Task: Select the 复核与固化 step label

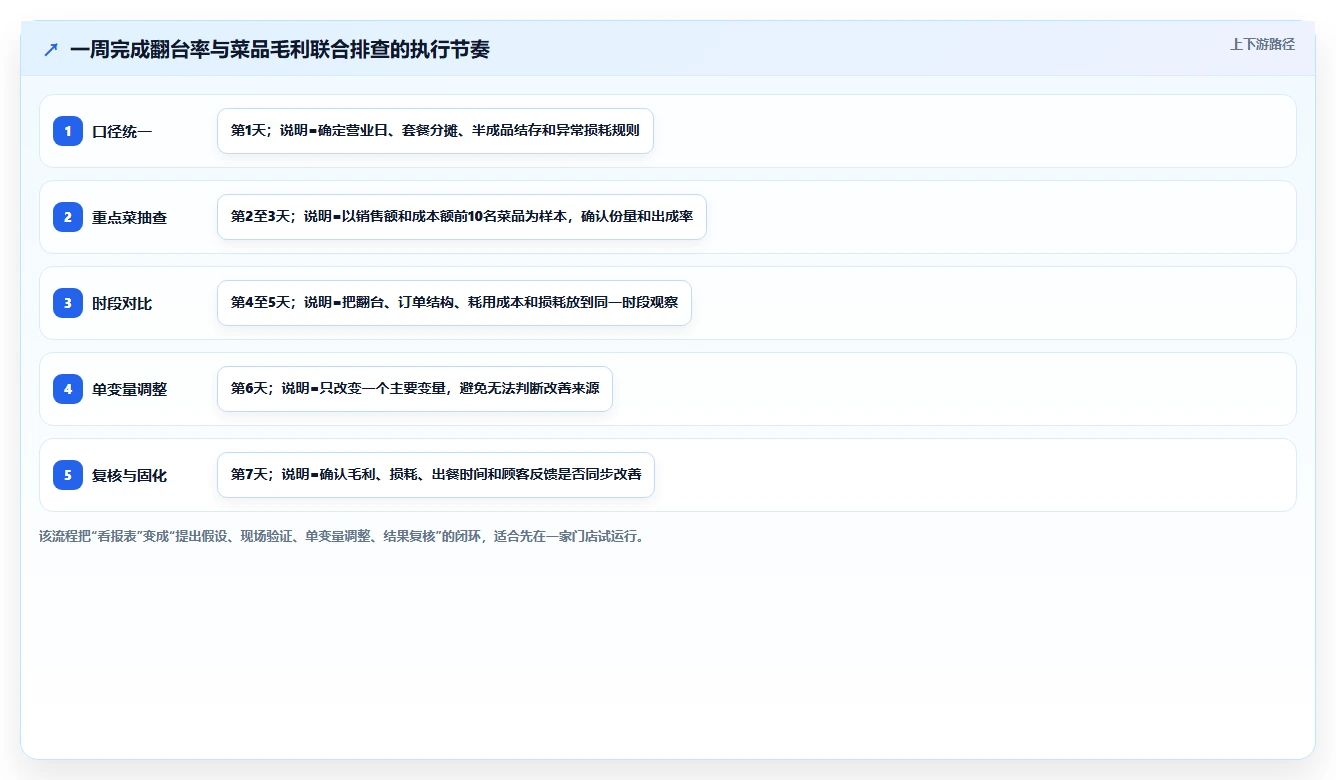Action: pyautogui.click(x=130, y=476)
